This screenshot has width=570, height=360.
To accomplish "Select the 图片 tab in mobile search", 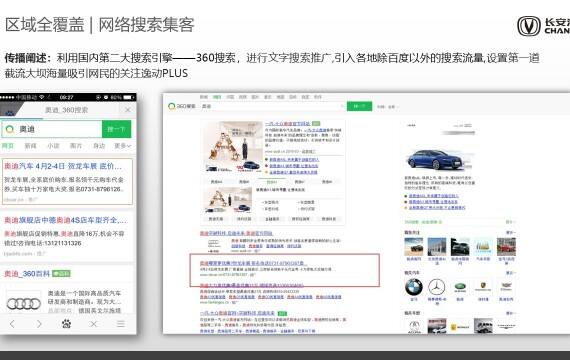I will coord(76,146).
